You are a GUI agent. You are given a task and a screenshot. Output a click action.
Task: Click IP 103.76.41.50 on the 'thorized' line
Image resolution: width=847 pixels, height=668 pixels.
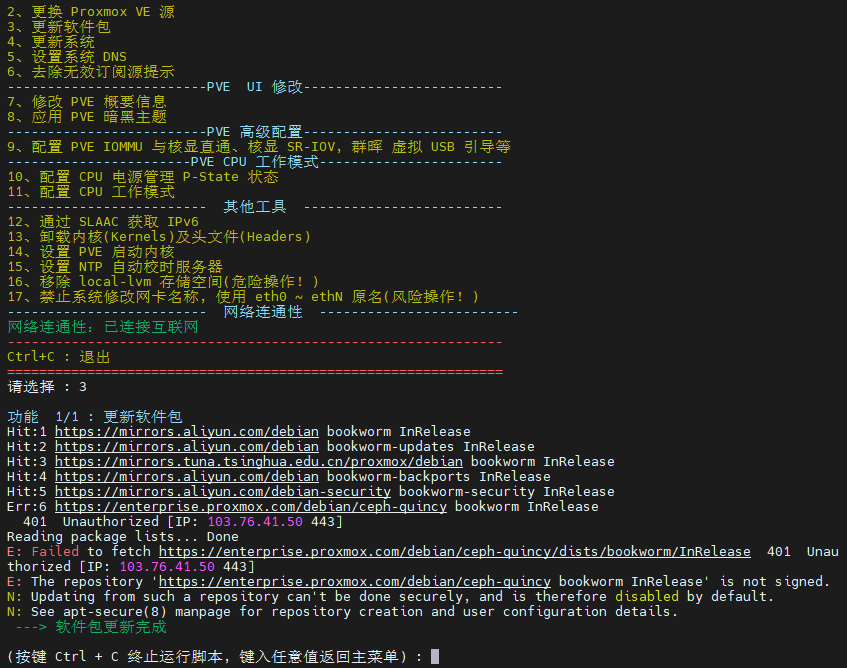click(x=167, y=567)
